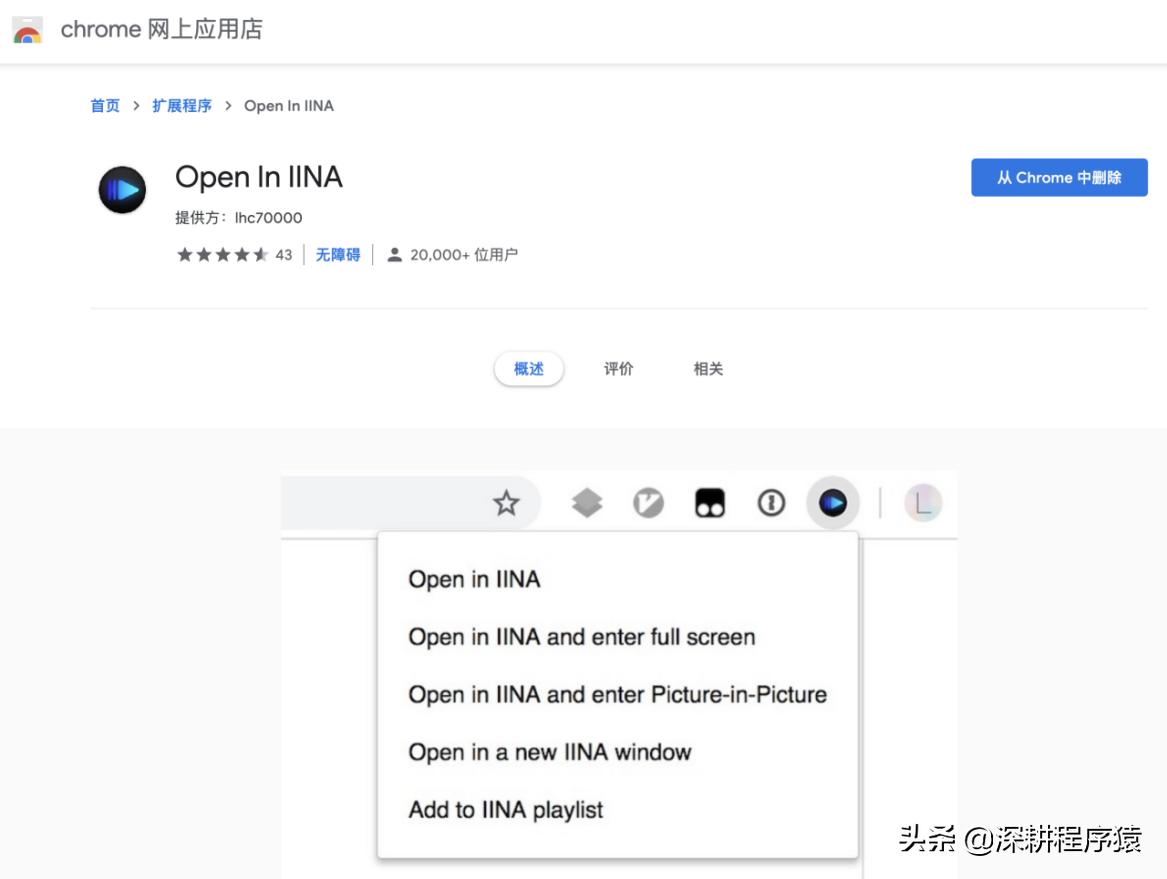Click the bookmark star icon

pos(506,503)
